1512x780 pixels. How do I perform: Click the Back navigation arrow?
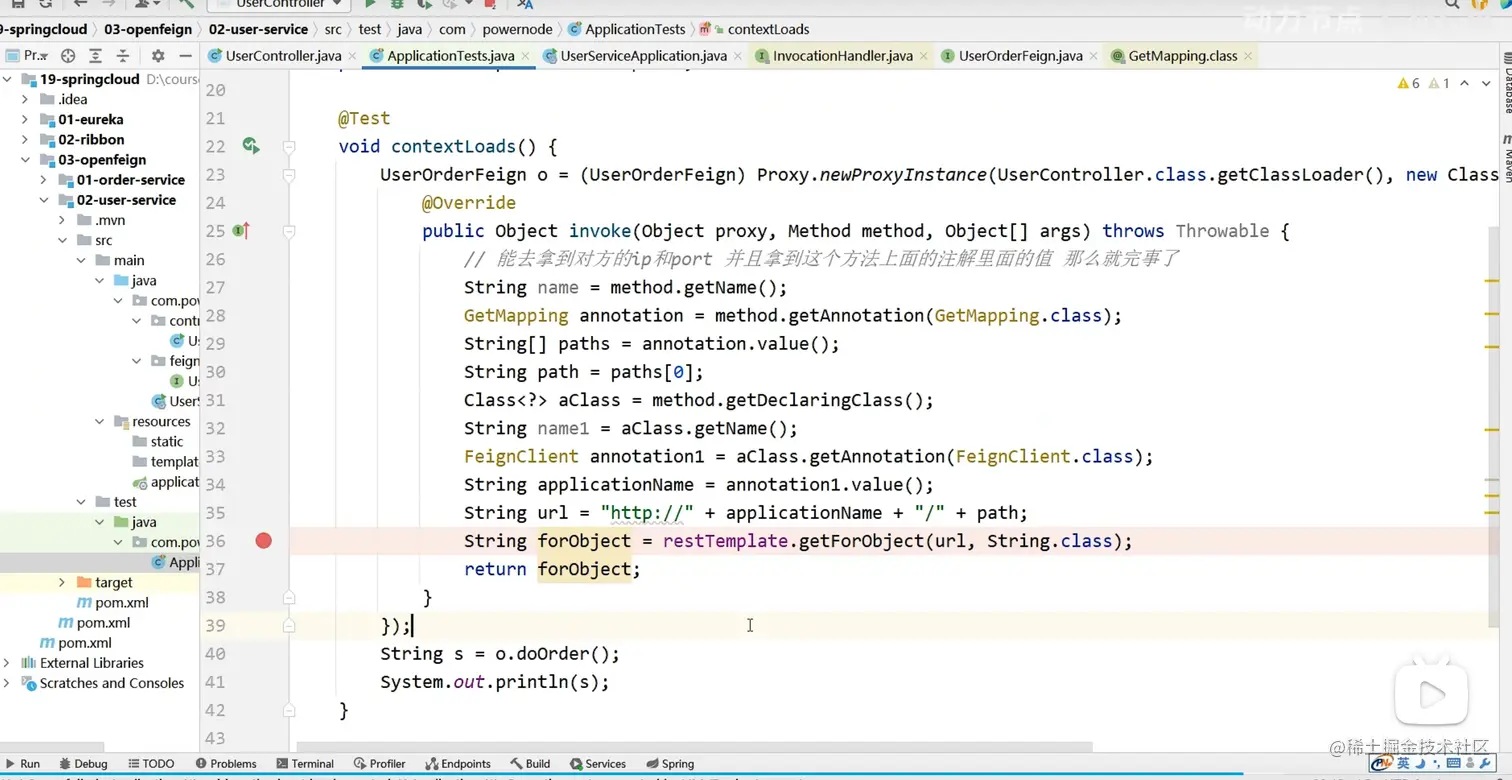click(80, 4)
